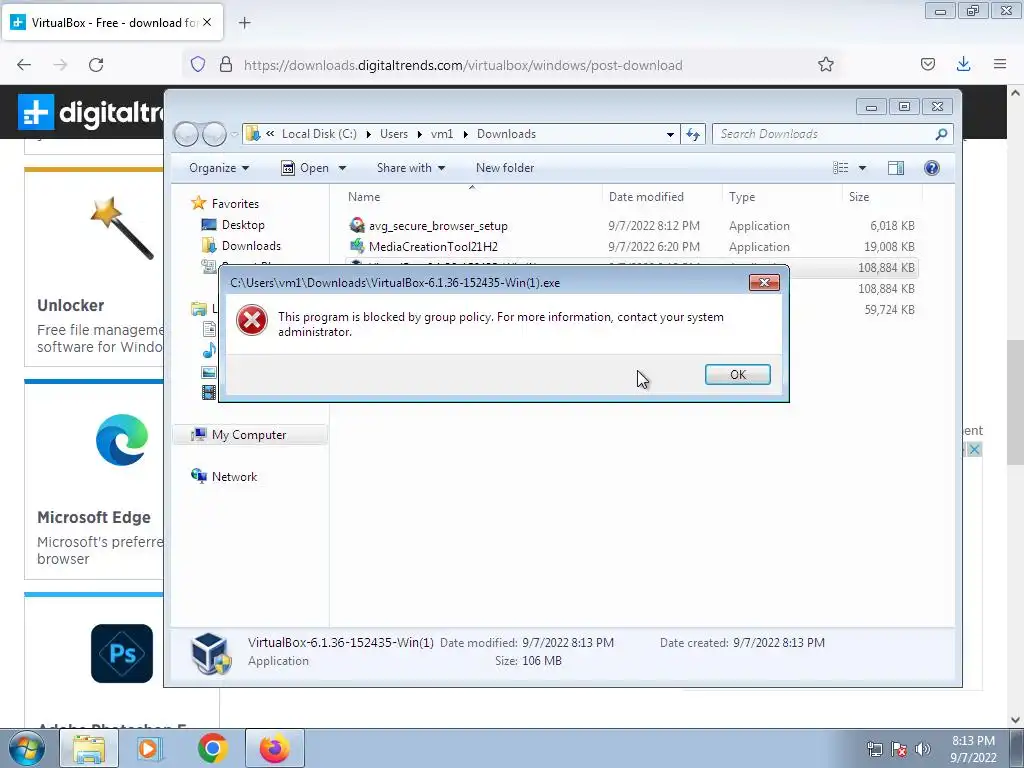This screenshot has width=1024, height=768.
Task: Open the Firefox downloads panel
Action: click(963, 64)
